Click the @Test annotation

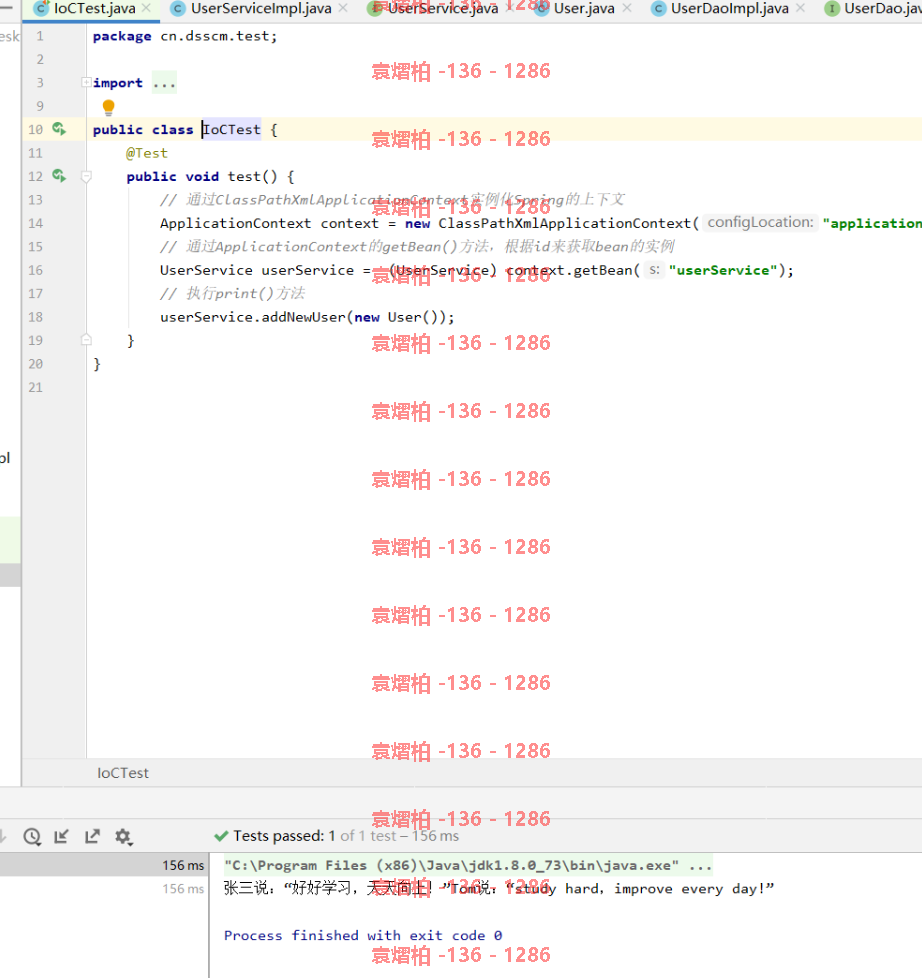(x=147, y=153)
